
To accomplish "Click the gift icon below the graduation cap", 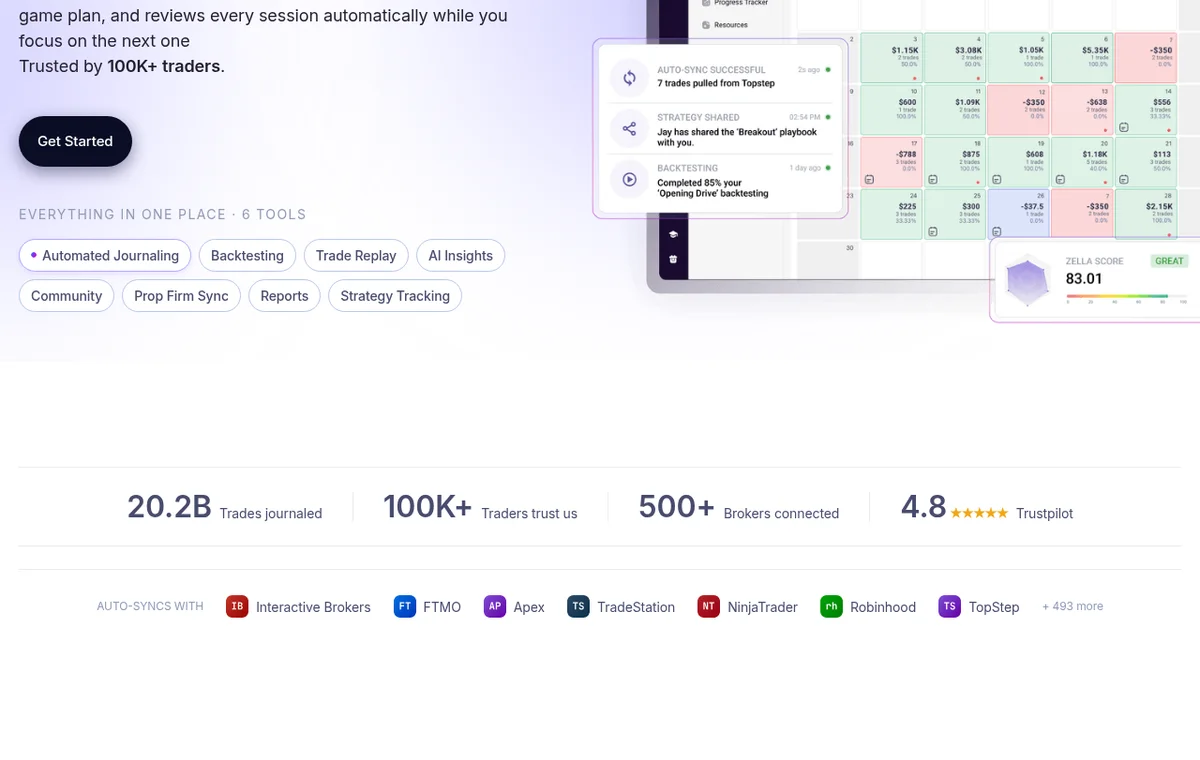I will [673, 260].
